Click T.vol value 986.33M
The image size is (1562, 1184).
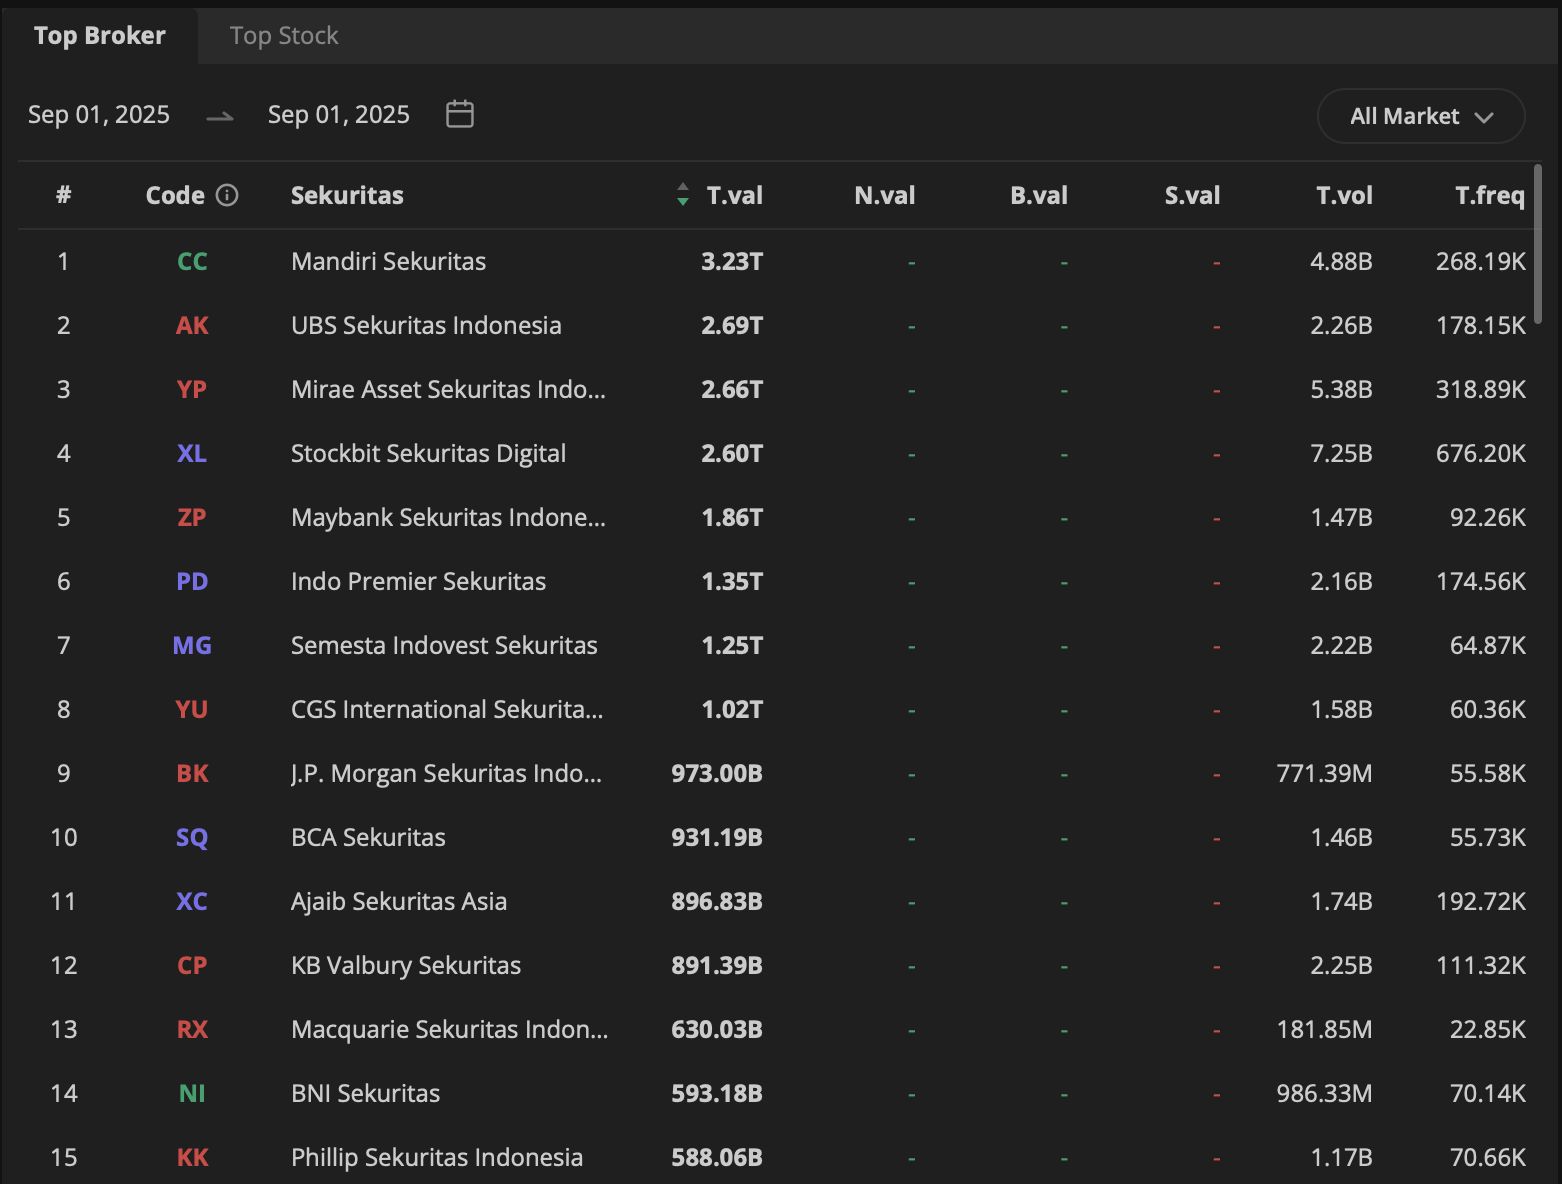tap(1324, 1094)
